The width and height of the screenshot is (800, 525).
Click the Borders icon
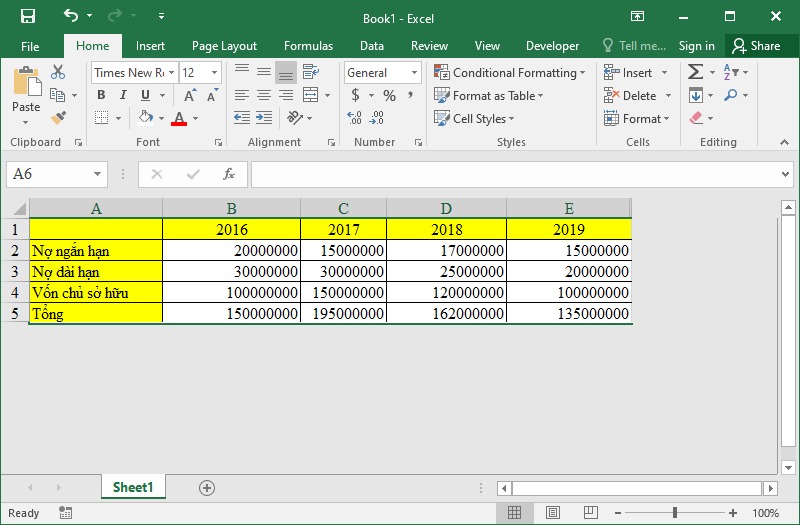pos(102,118)
